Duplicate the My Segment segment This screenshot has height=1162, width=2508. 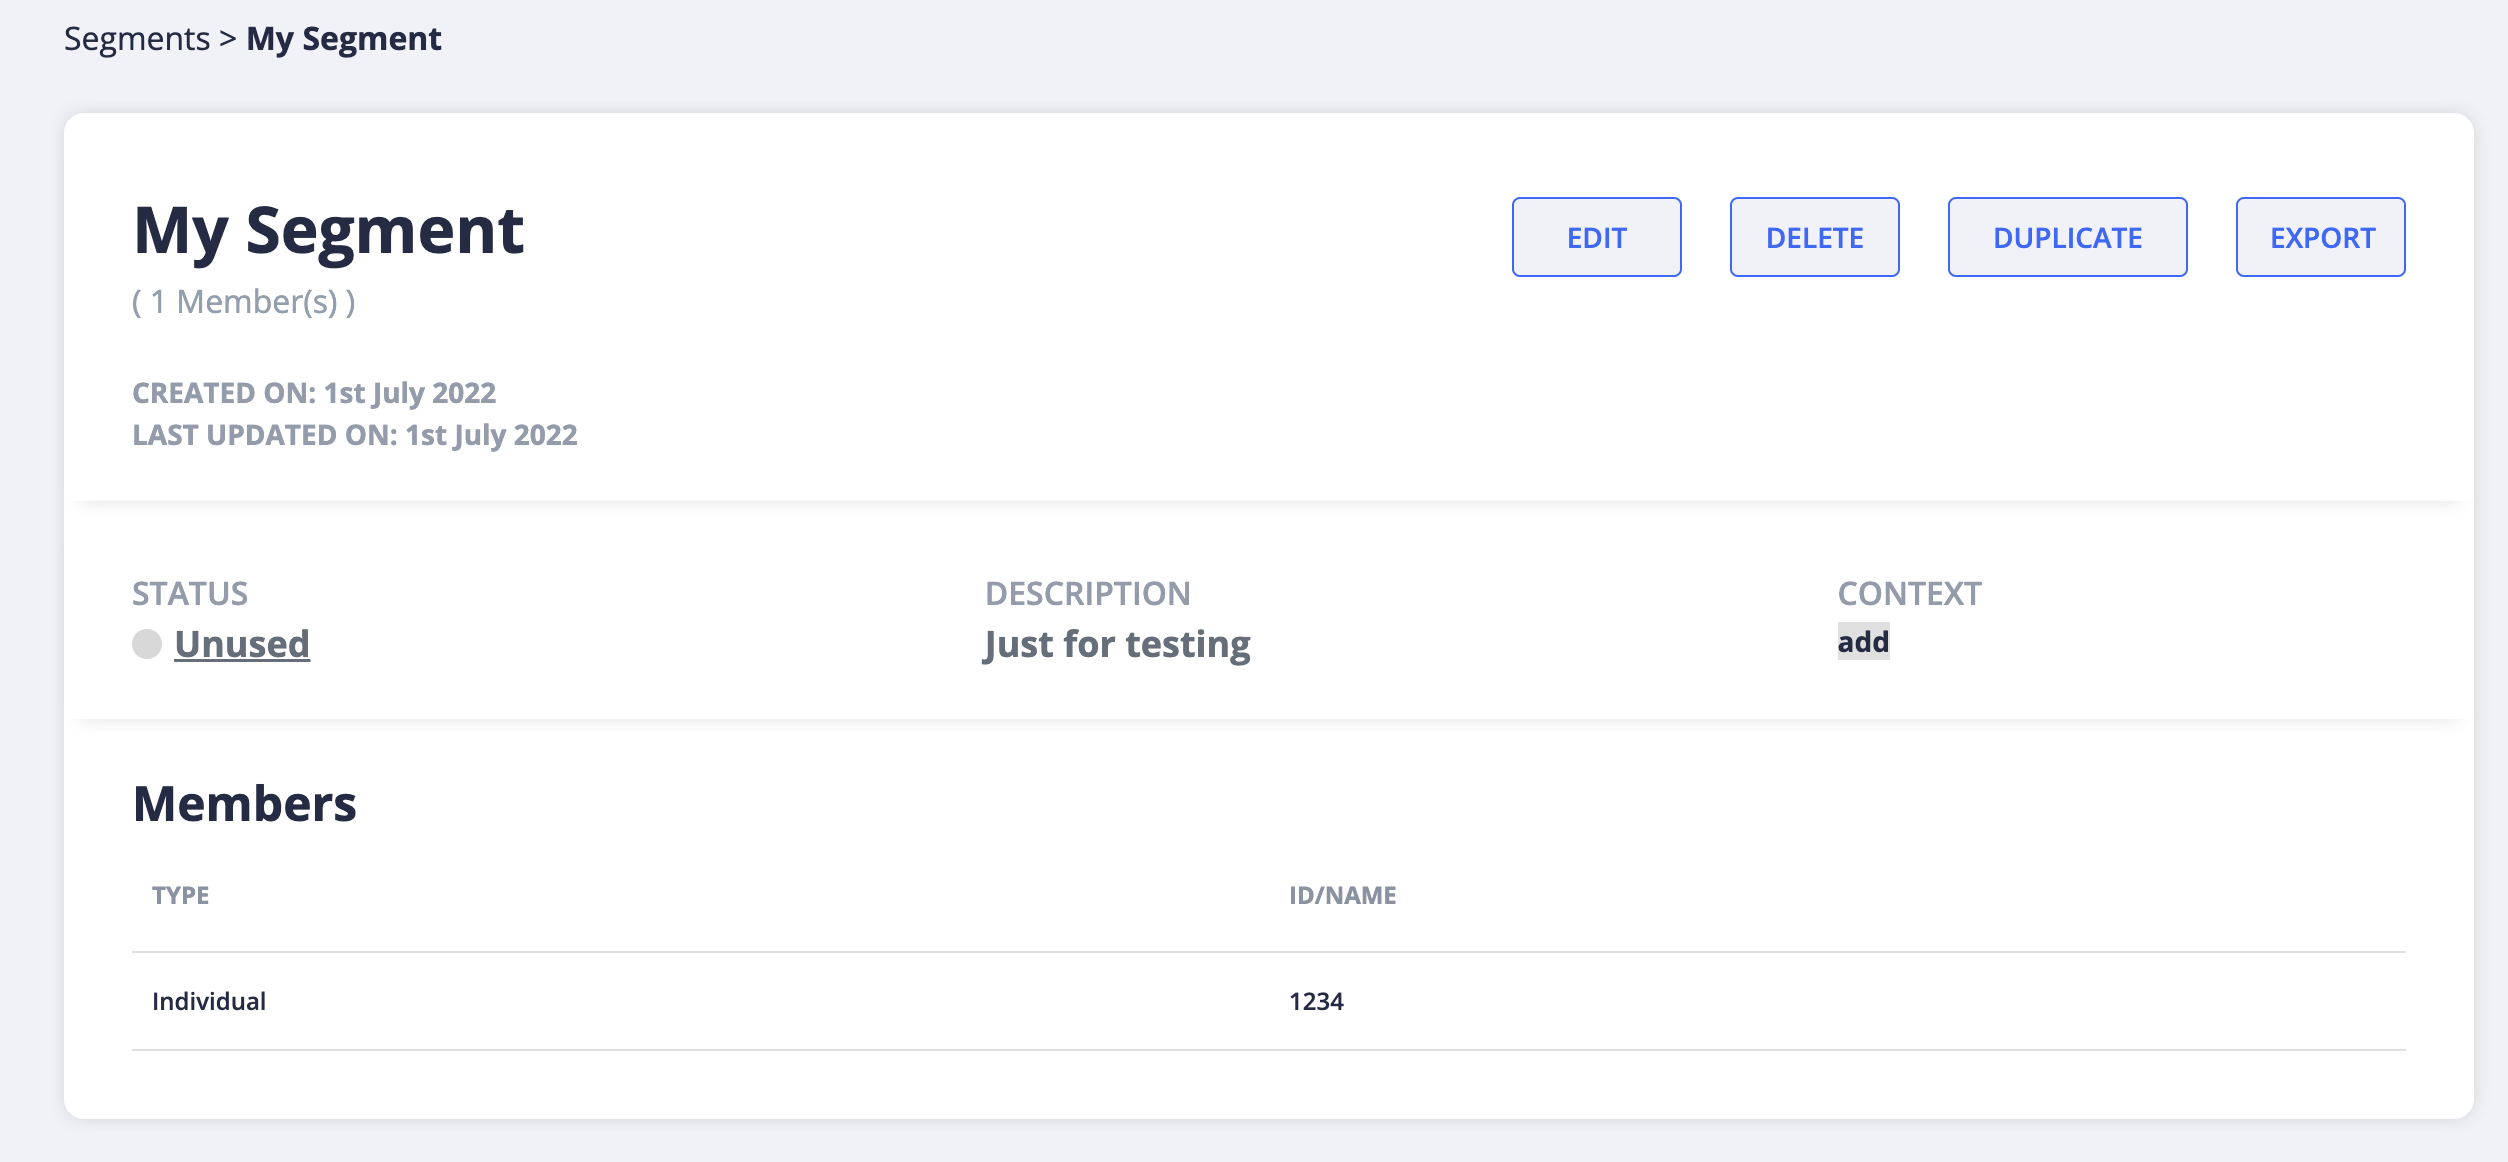[2067, 237]
